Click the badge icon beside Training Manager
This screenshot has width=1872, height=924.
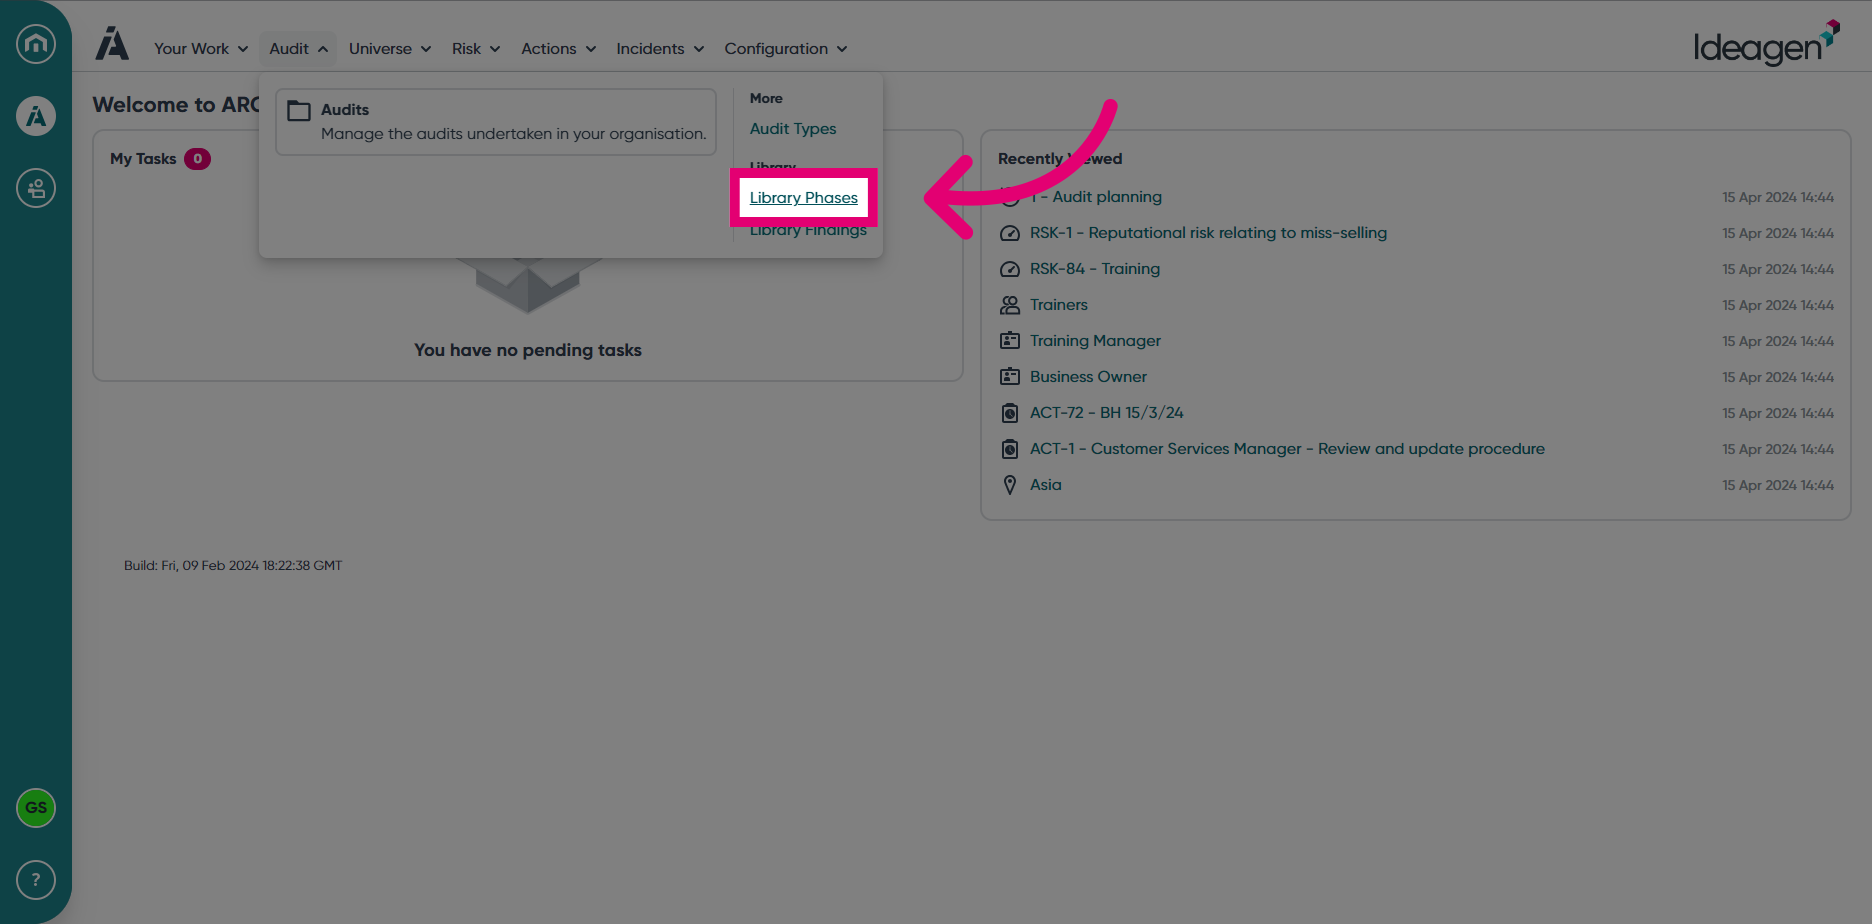click(1010, 341)
